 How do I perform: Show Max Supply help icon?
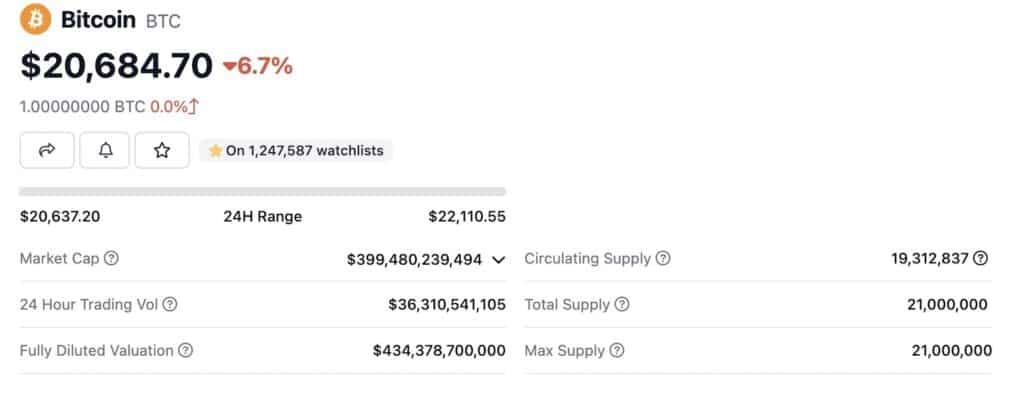pyautogui.click(x=616, y=350)
